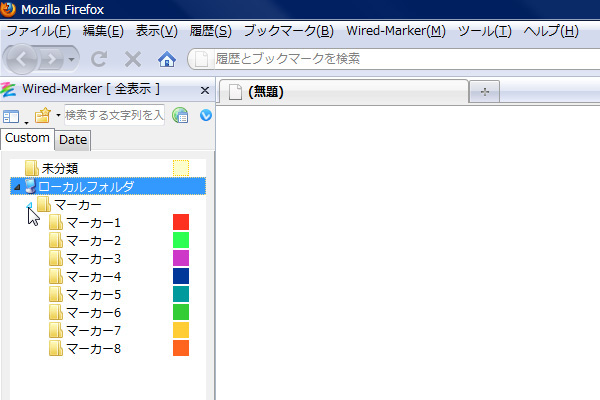This screenshot has height=400, width=600.
Task: Open a new tab with plus button
Action: (x=484, y=92)
